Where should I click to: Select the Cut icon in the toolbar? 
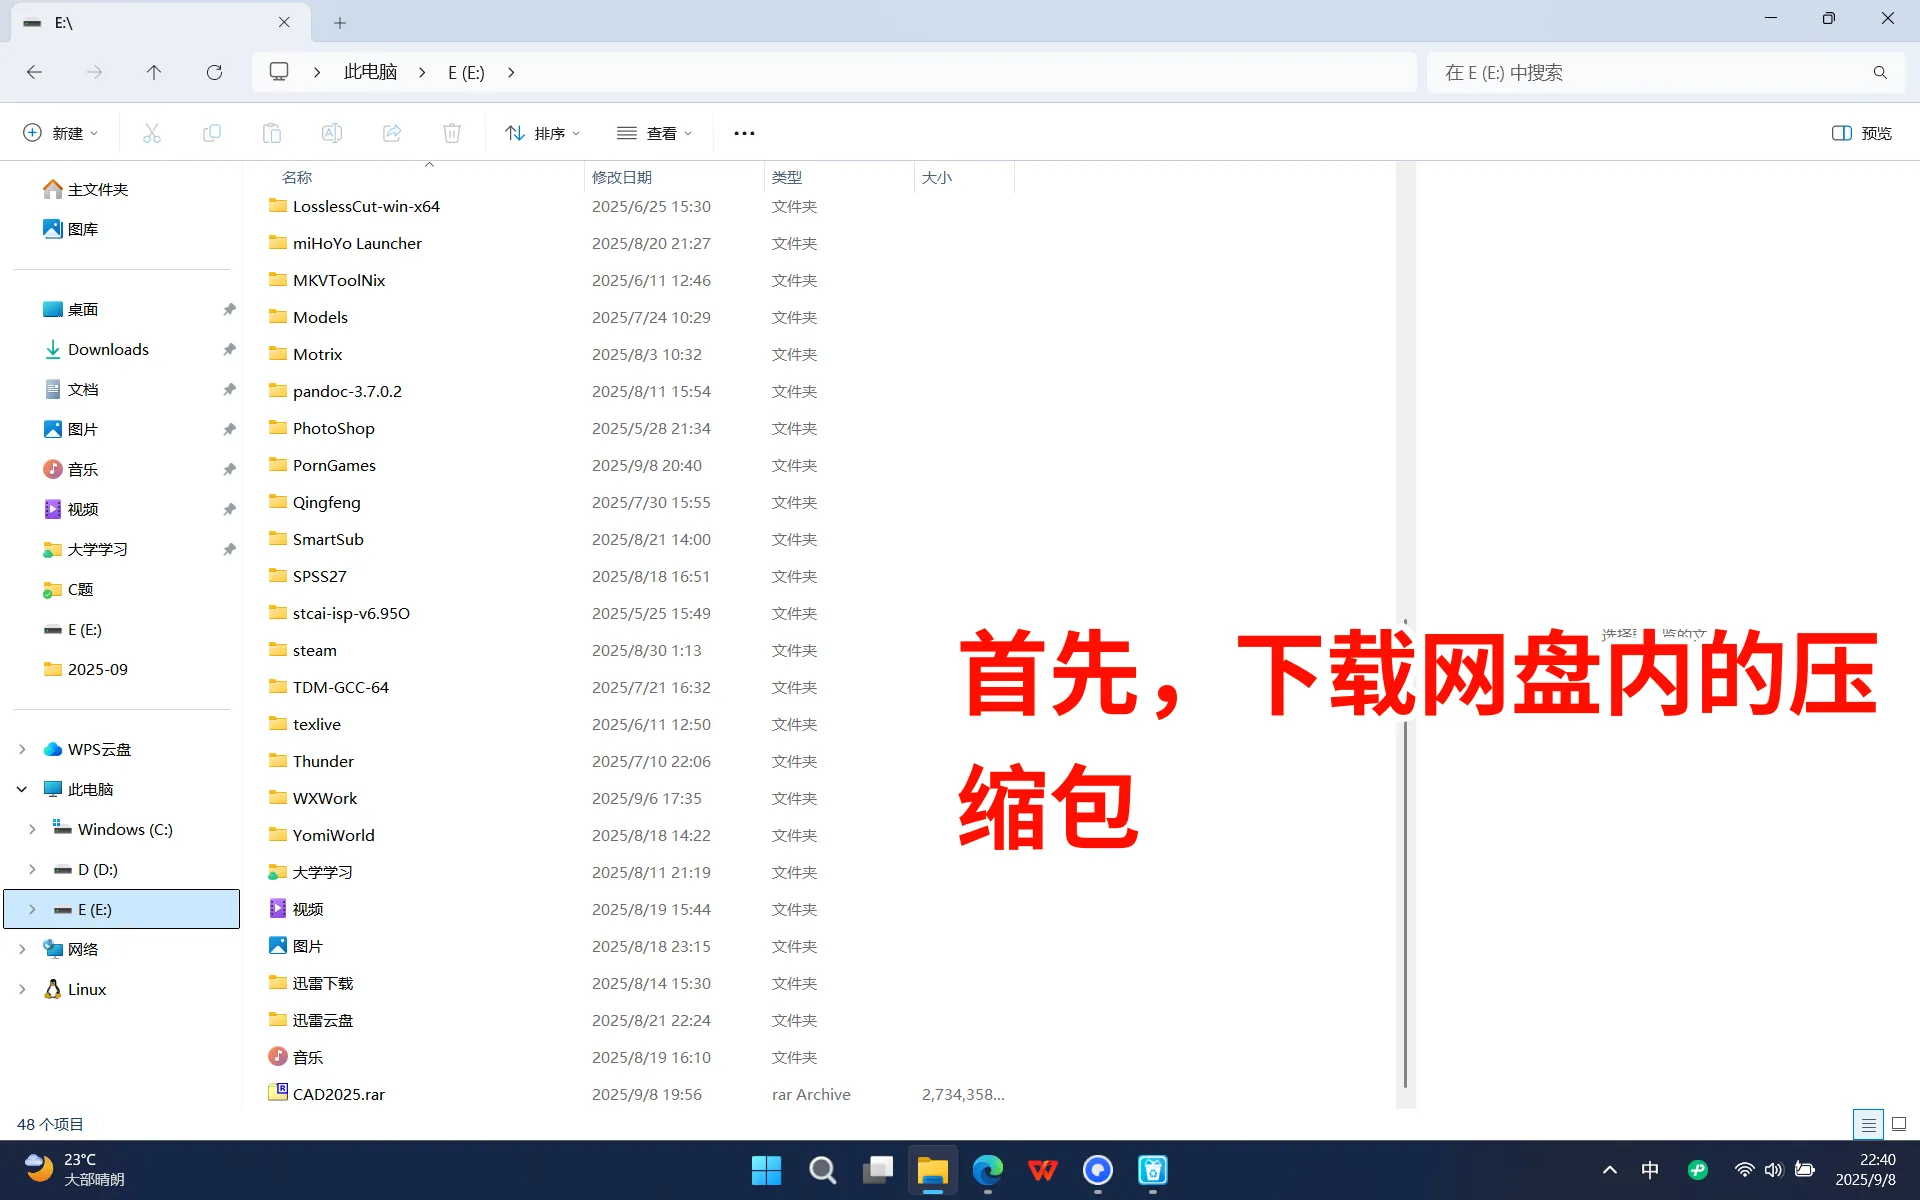tap(151, 132)
